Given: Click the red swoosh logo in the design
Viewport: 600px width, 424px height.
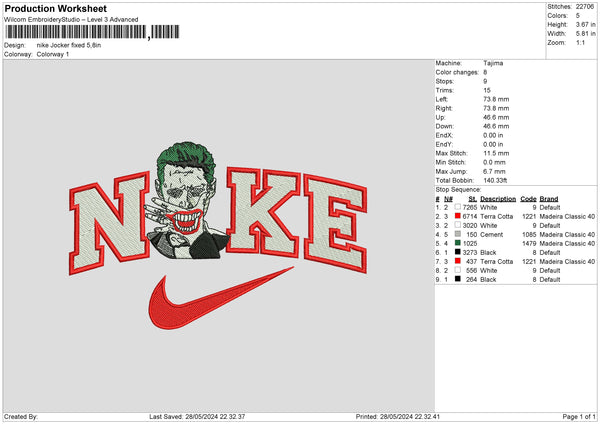Looking at the screenshot, I should (221, 298).
